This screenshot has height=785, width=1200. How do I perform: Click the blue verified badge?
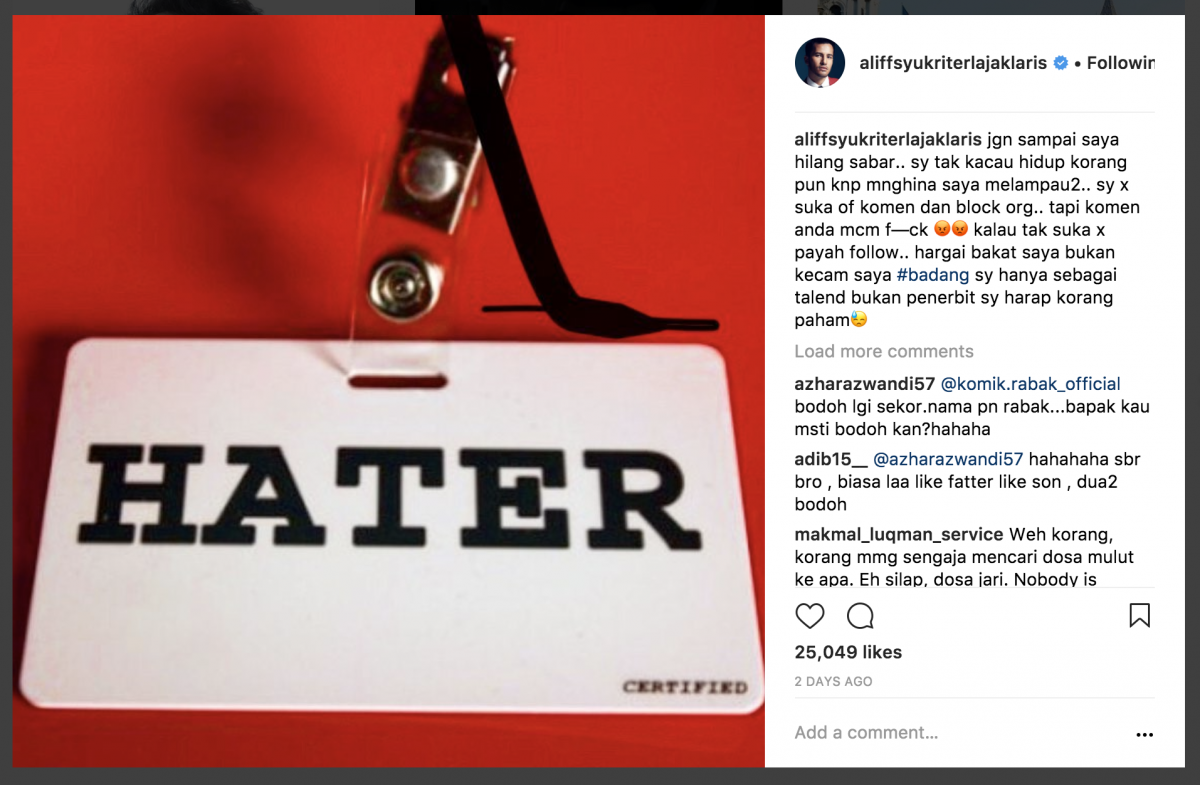point(1061,63)
